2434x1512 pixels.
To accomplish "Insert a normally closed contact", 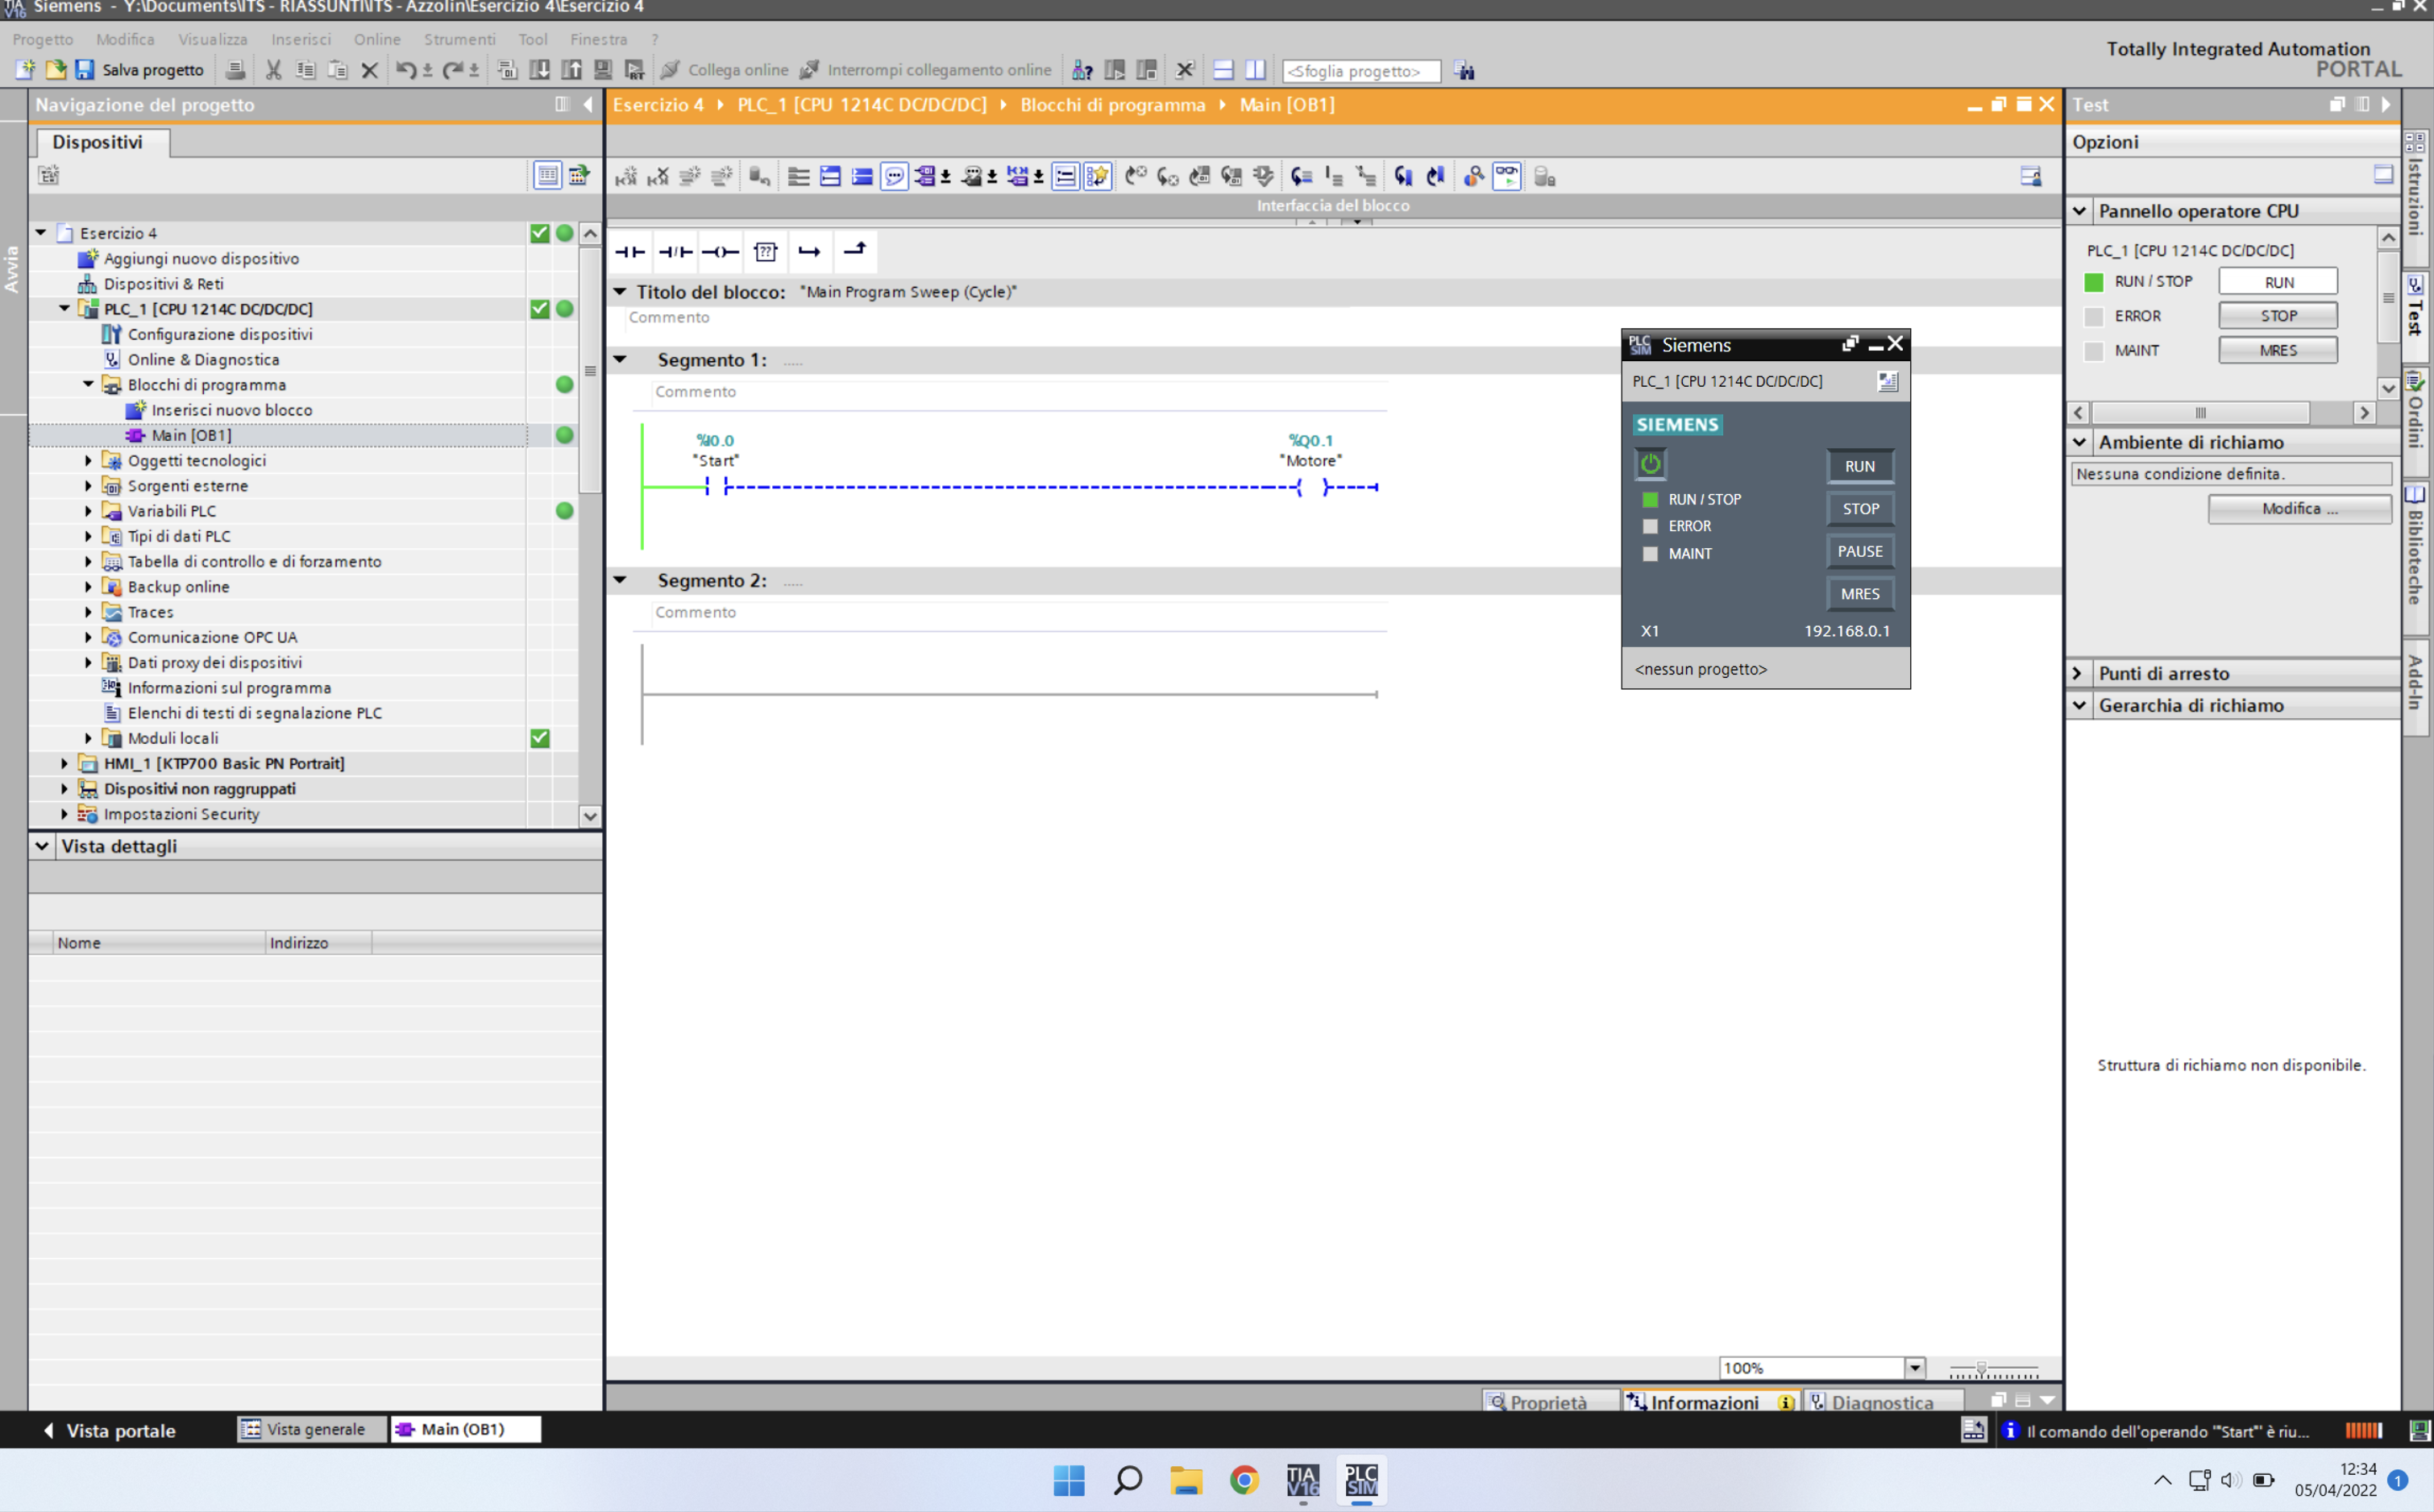I will pos(676,252).
